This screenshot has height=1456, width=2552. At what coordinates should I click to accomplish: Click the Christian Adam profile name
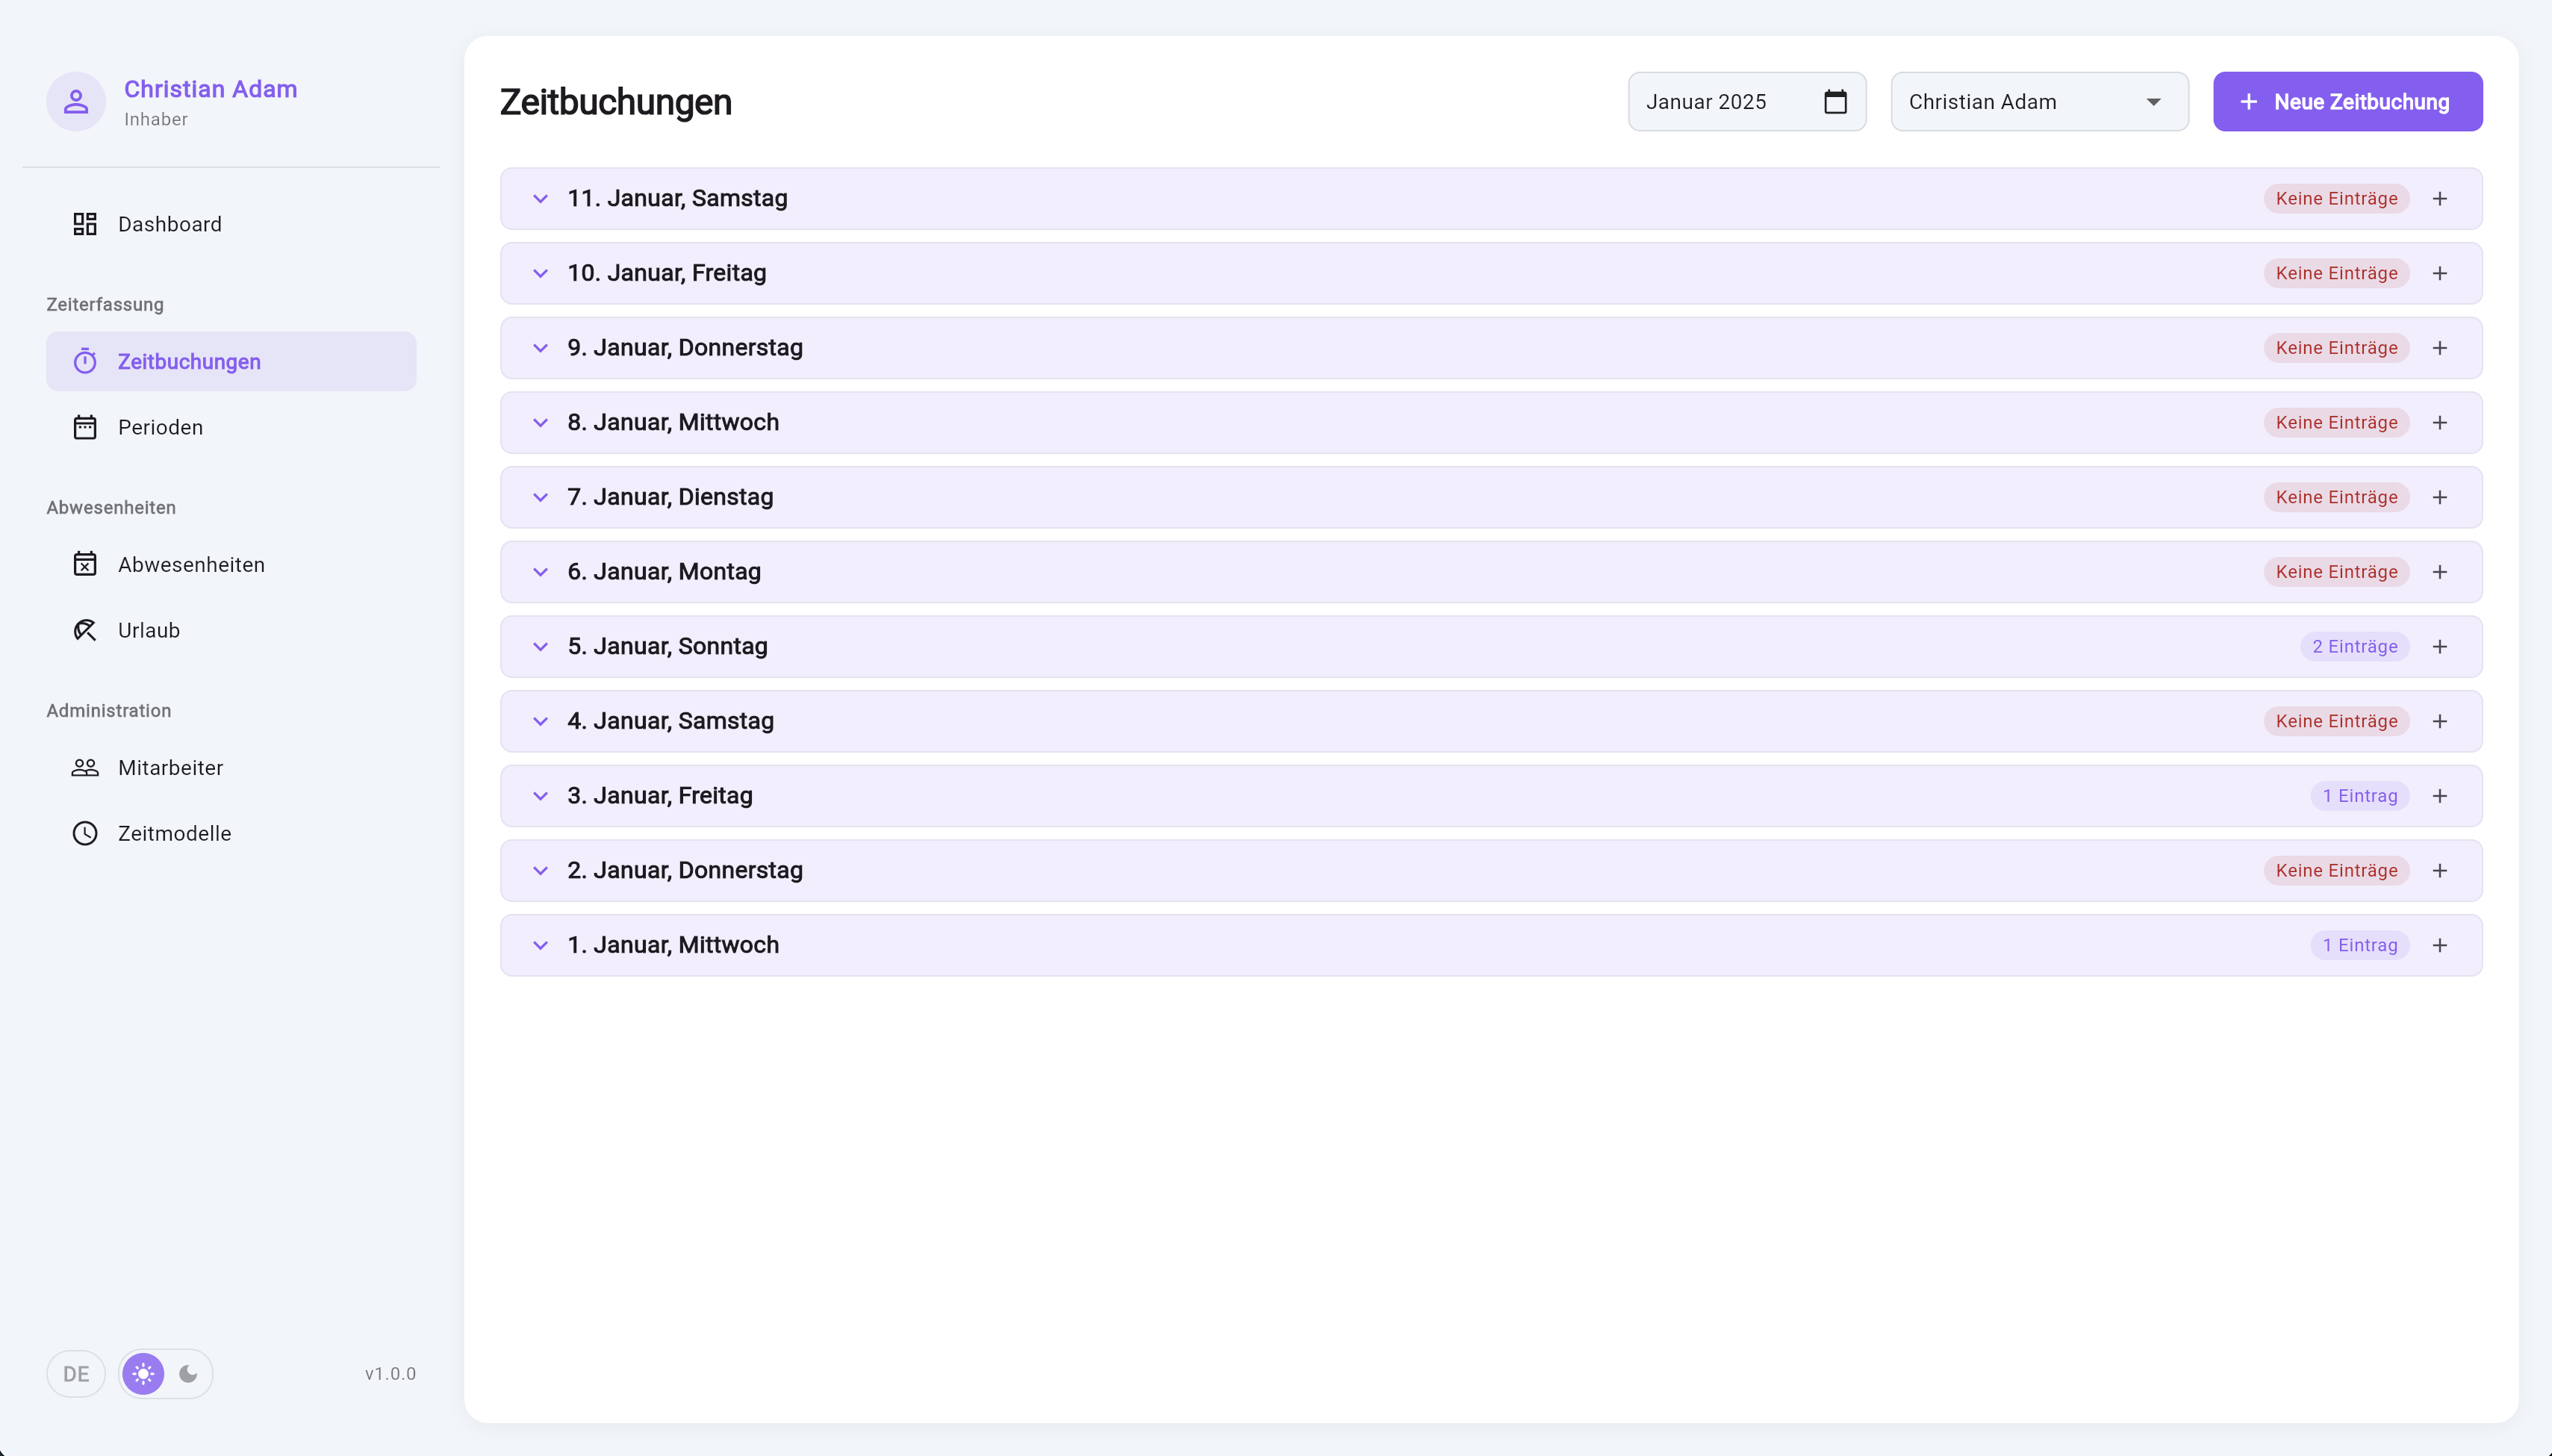[x=210, y=89]
